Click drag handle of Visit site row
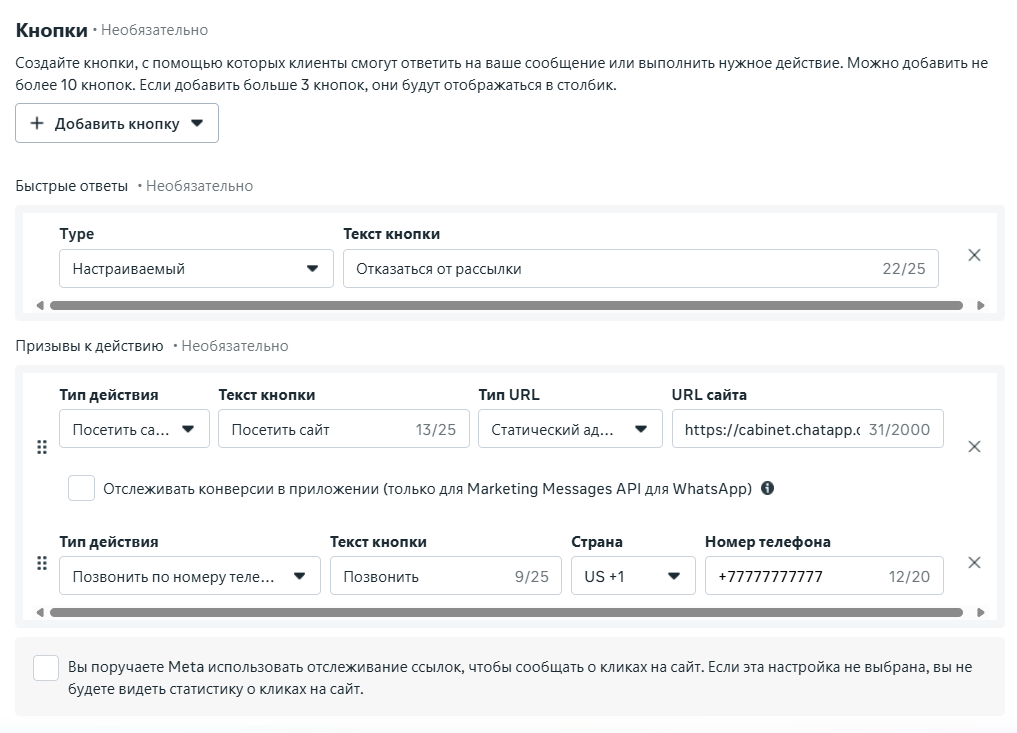This screenshot has width=1017, height=733. pyautogui.click(x=42, y=447)
